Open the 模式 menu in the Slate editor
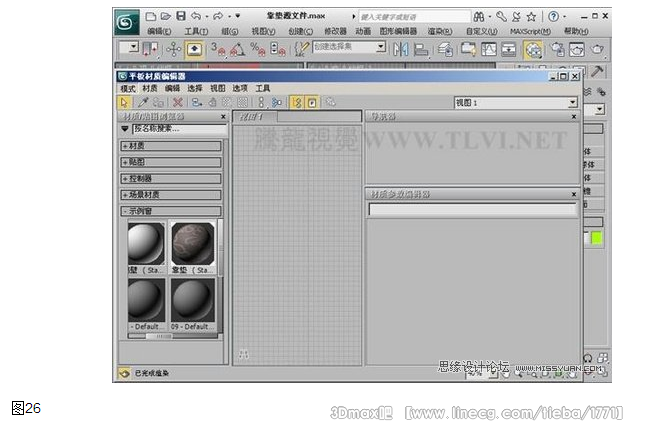 click(x=128, y=88)
